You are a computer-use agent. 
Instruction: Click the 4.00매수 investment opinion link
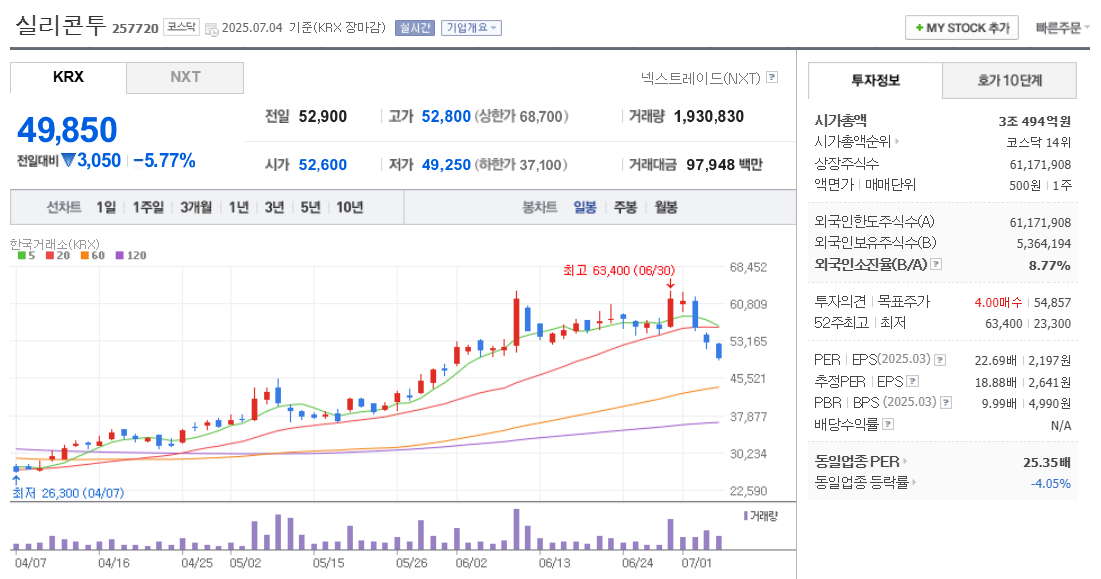(x=997, y=302)
